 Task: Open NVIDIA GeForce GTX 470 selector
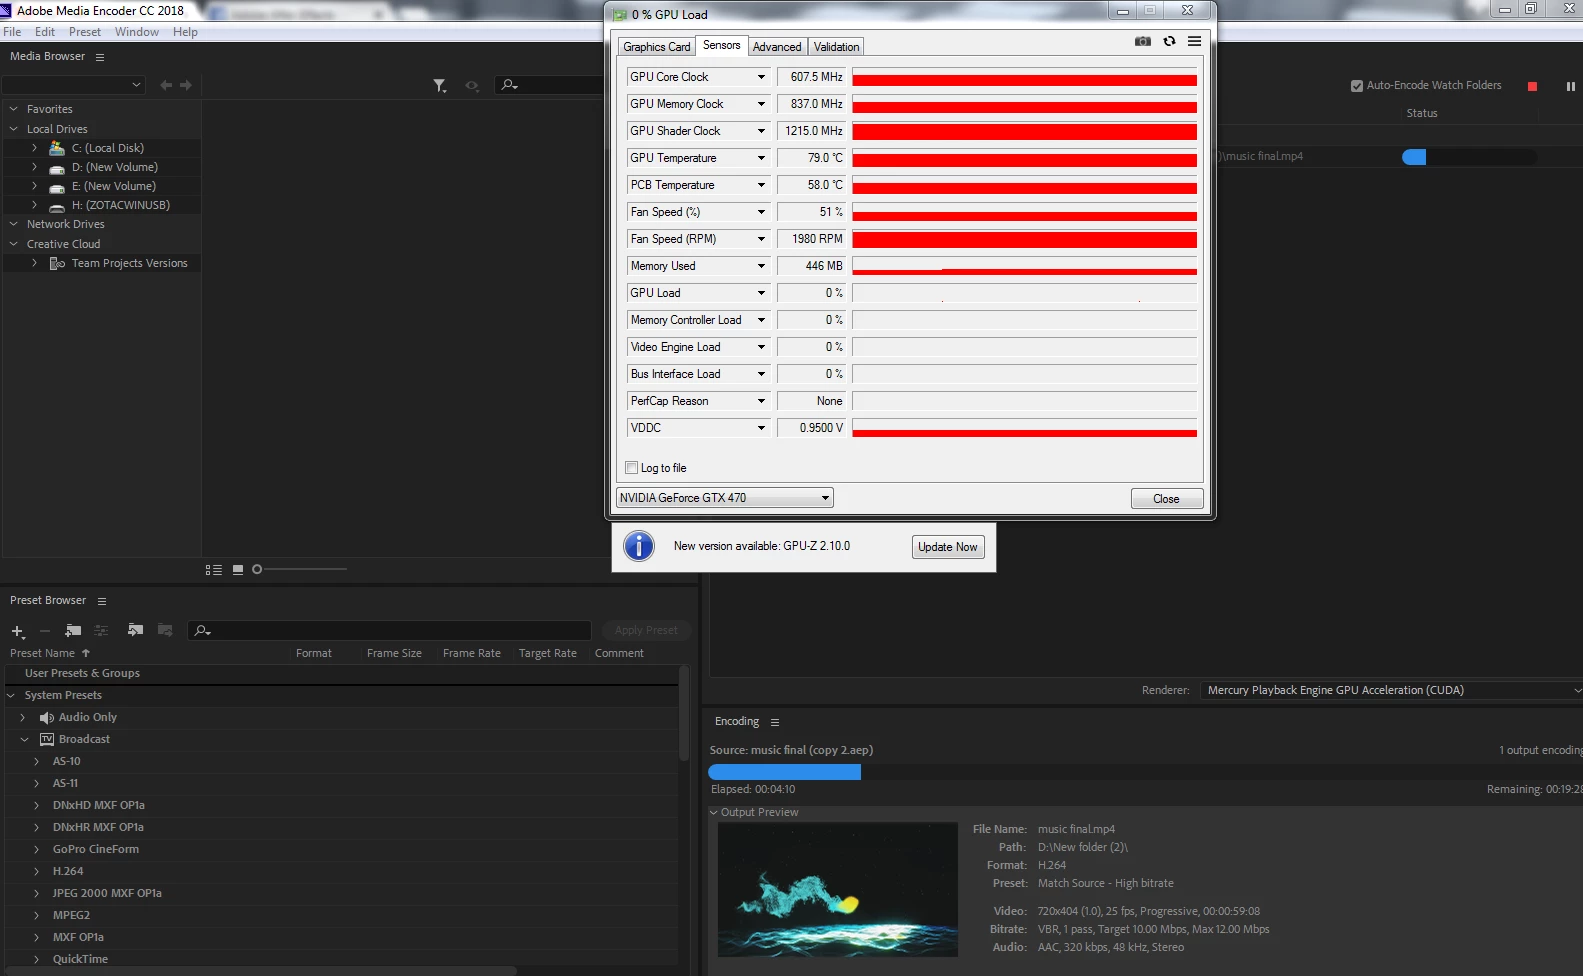(725, 498)
